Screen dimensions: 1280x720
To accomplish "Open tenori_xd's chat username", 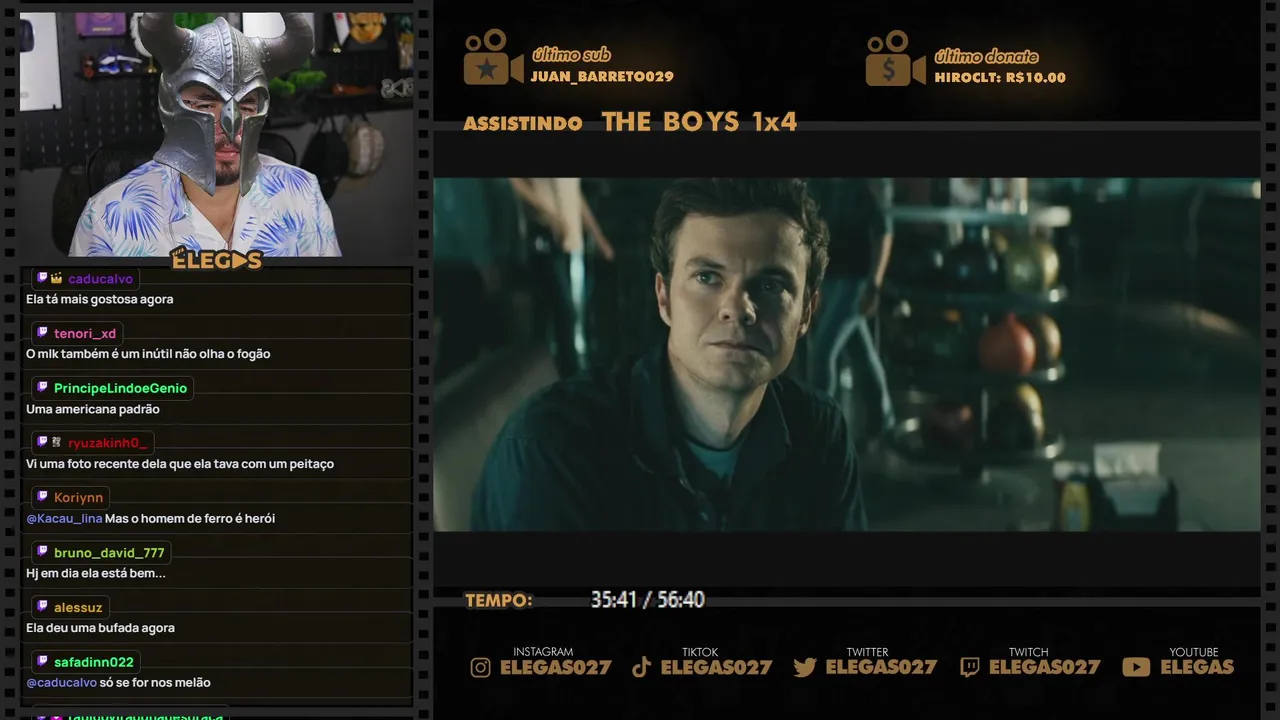I will point(85,333).
